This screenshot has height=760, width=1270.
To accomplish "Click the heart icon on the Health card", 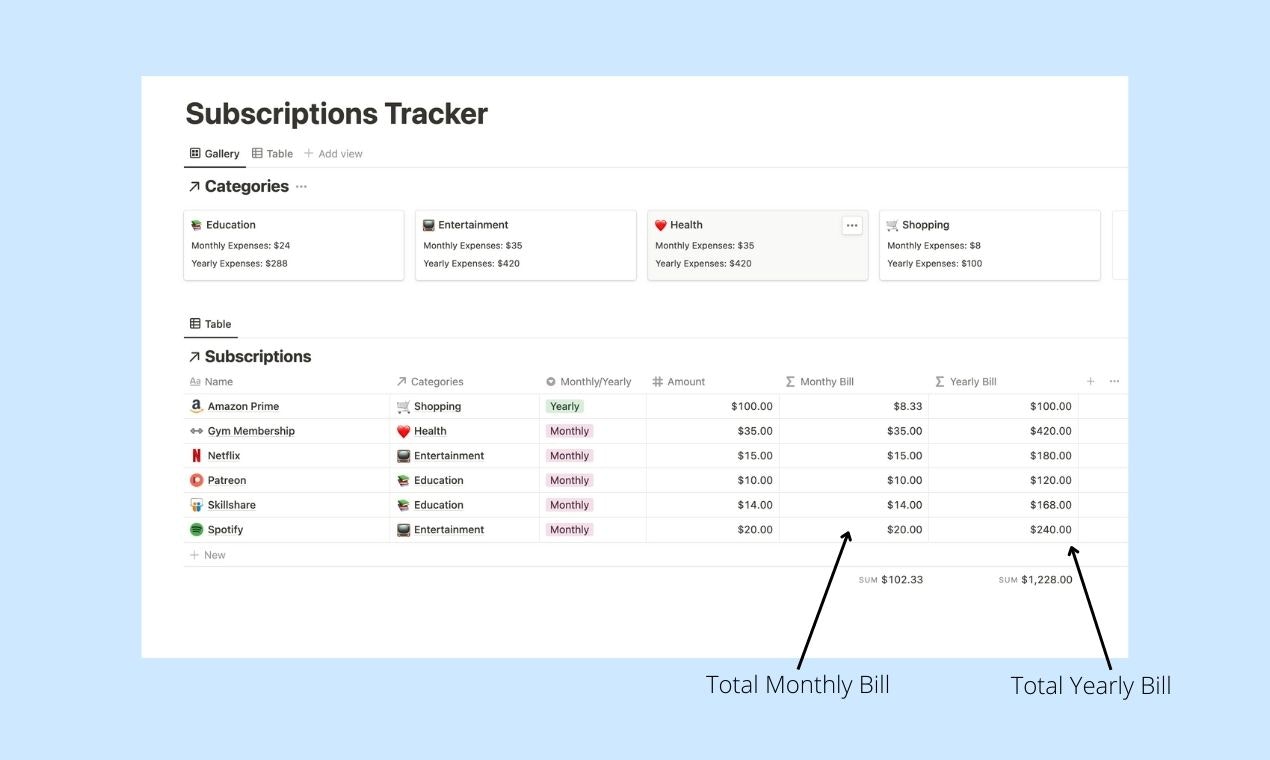I will pyautogui.click(x=661, y=225).
